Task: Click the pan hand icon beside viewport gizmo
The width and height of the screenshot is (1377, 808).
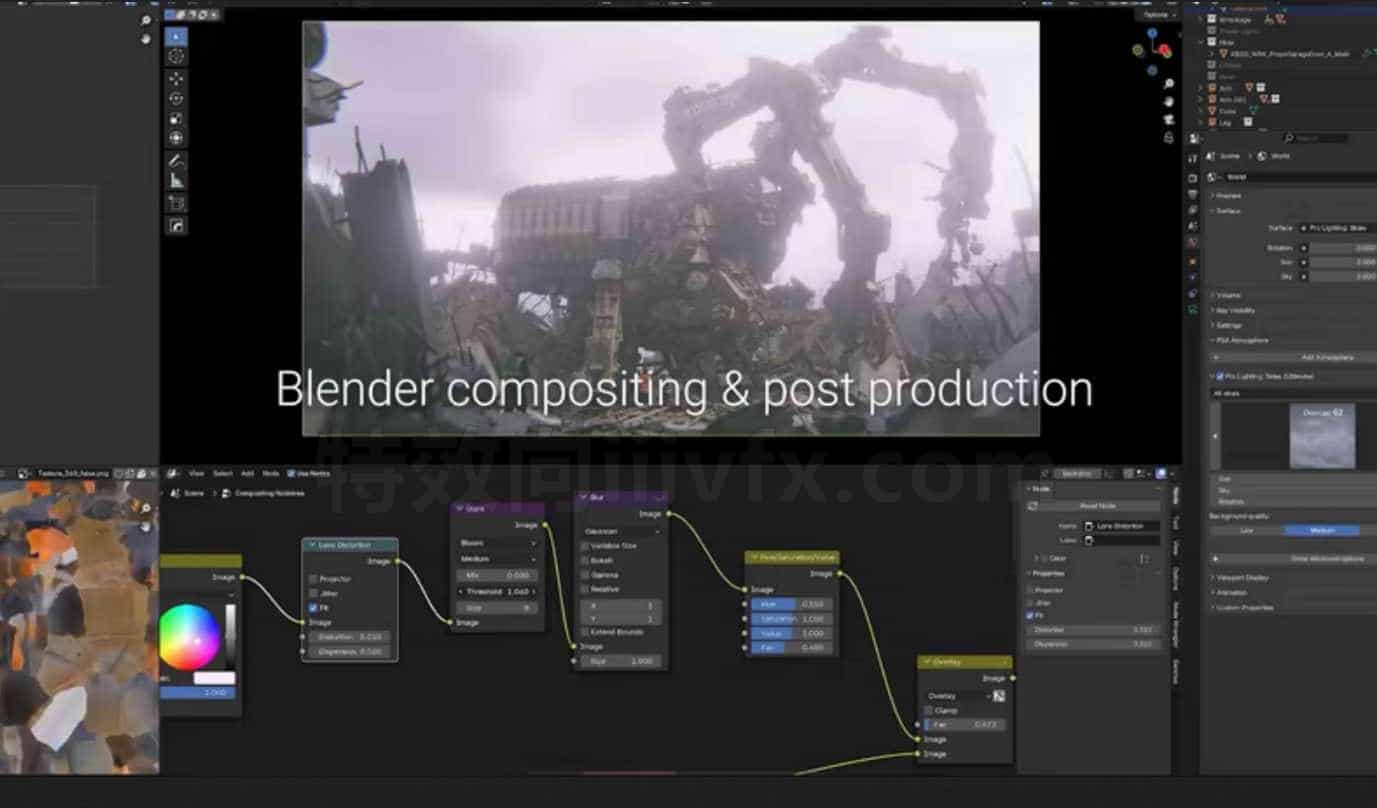Action: pyautogui.click(x=1169, y=101)
